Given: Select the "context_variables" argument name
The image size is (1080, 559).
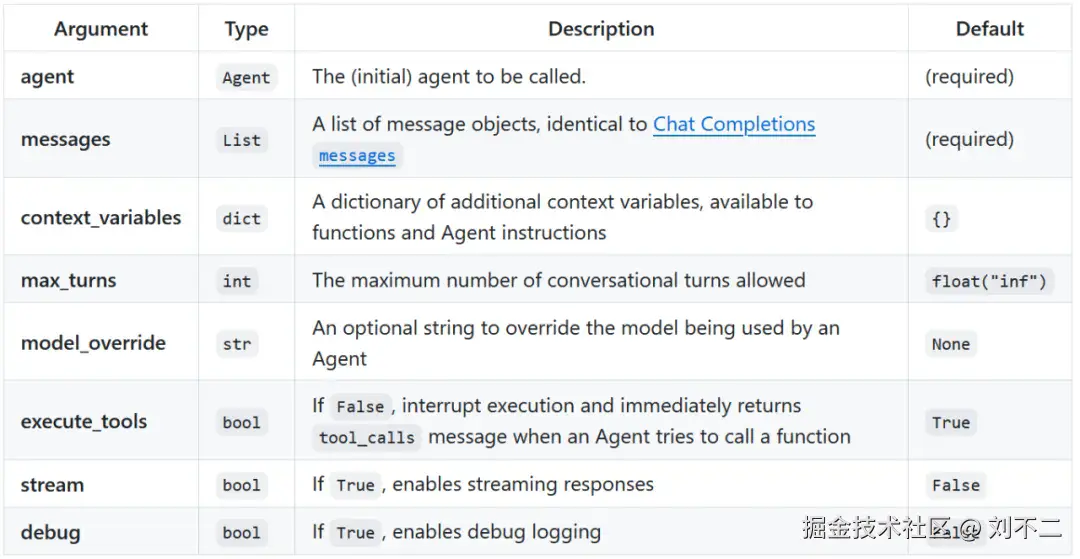Looking at the screenshot, I should [x=101, y=218].
